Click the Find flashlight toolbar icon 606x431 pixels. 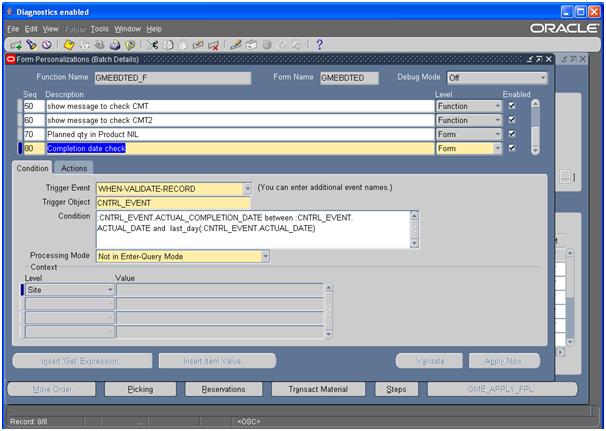point(32,45)
